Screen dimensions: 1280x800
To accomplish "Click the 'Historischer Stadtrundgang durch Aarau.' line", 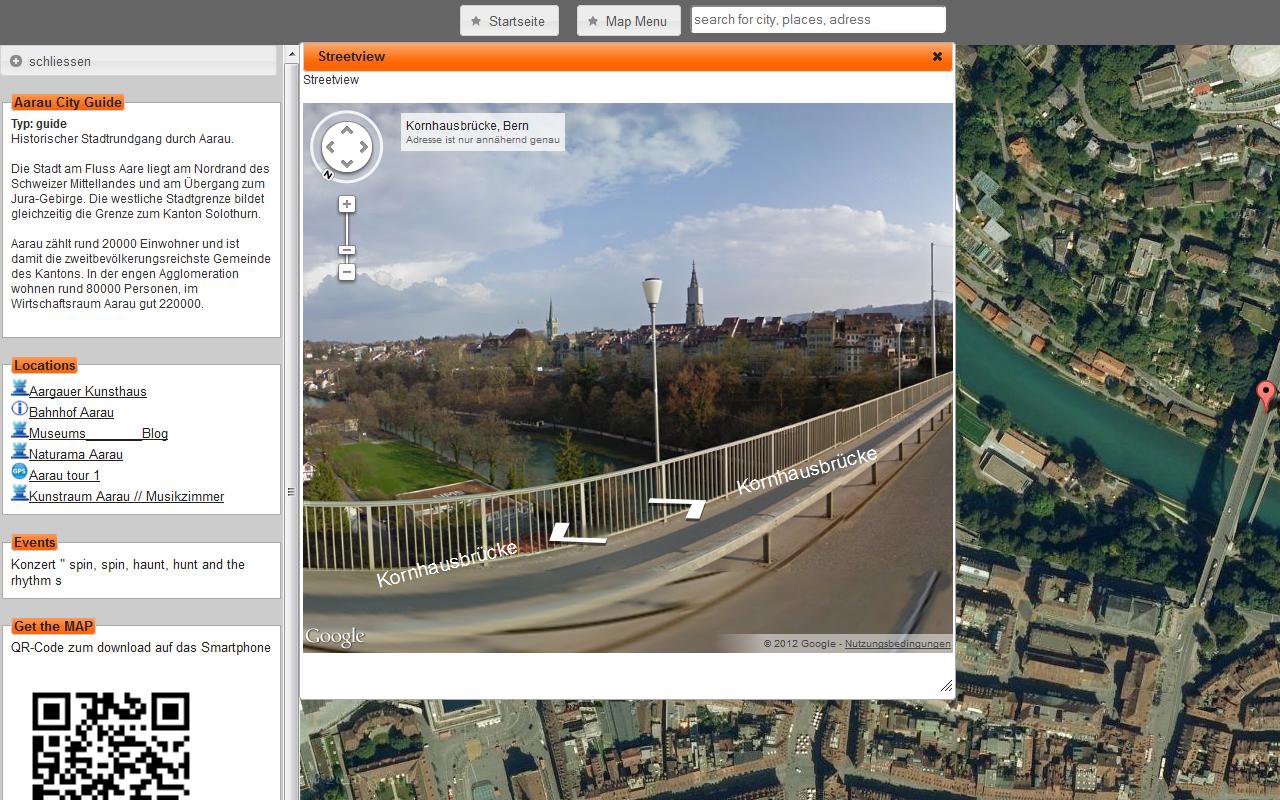I will click(122, 139).
